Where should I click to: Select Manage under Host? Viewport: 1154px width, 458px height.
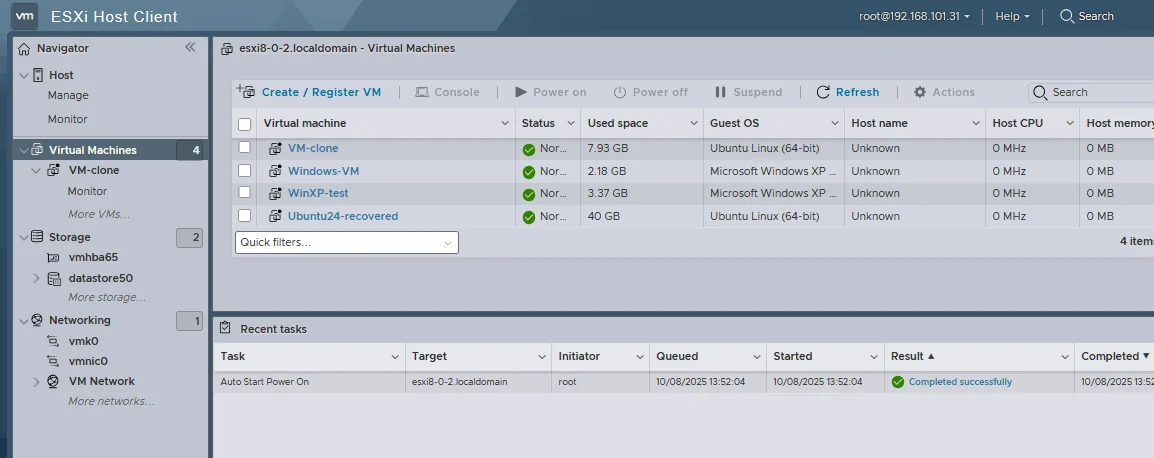(x=68, y=95)
